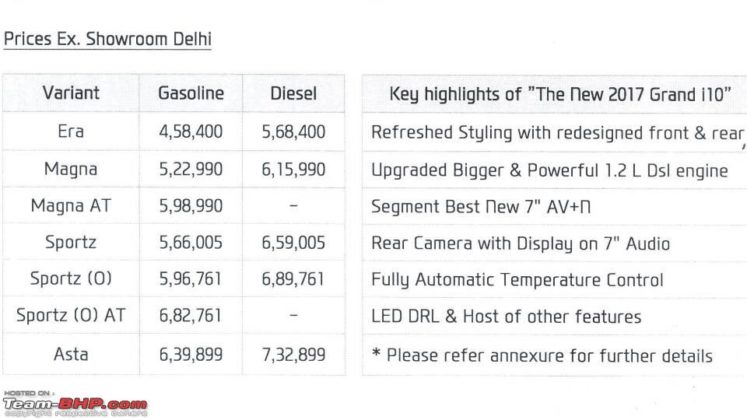Select the Sportz (O) variant cell
Image resolution: width=747 pixels, height=420 pixels.
coord(71,280)
